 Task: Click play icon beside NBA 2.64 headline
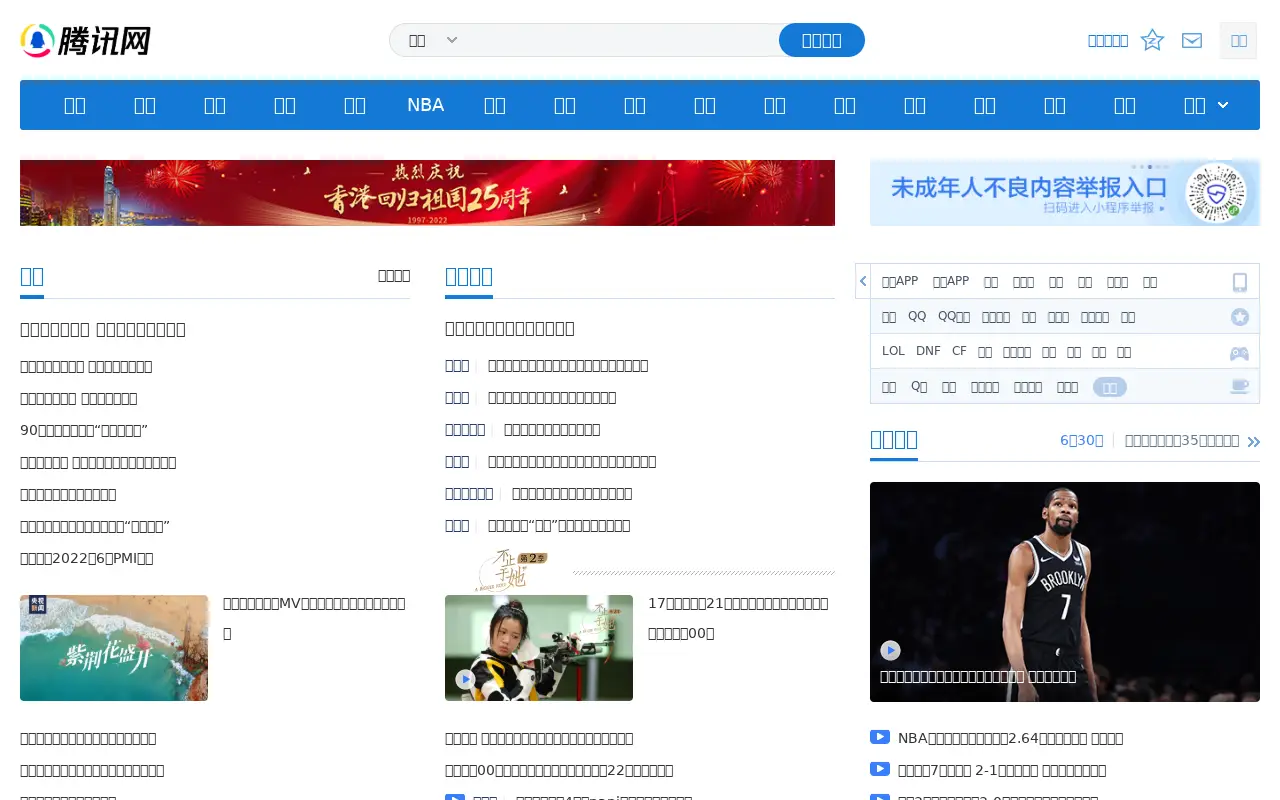coord(880,737)
